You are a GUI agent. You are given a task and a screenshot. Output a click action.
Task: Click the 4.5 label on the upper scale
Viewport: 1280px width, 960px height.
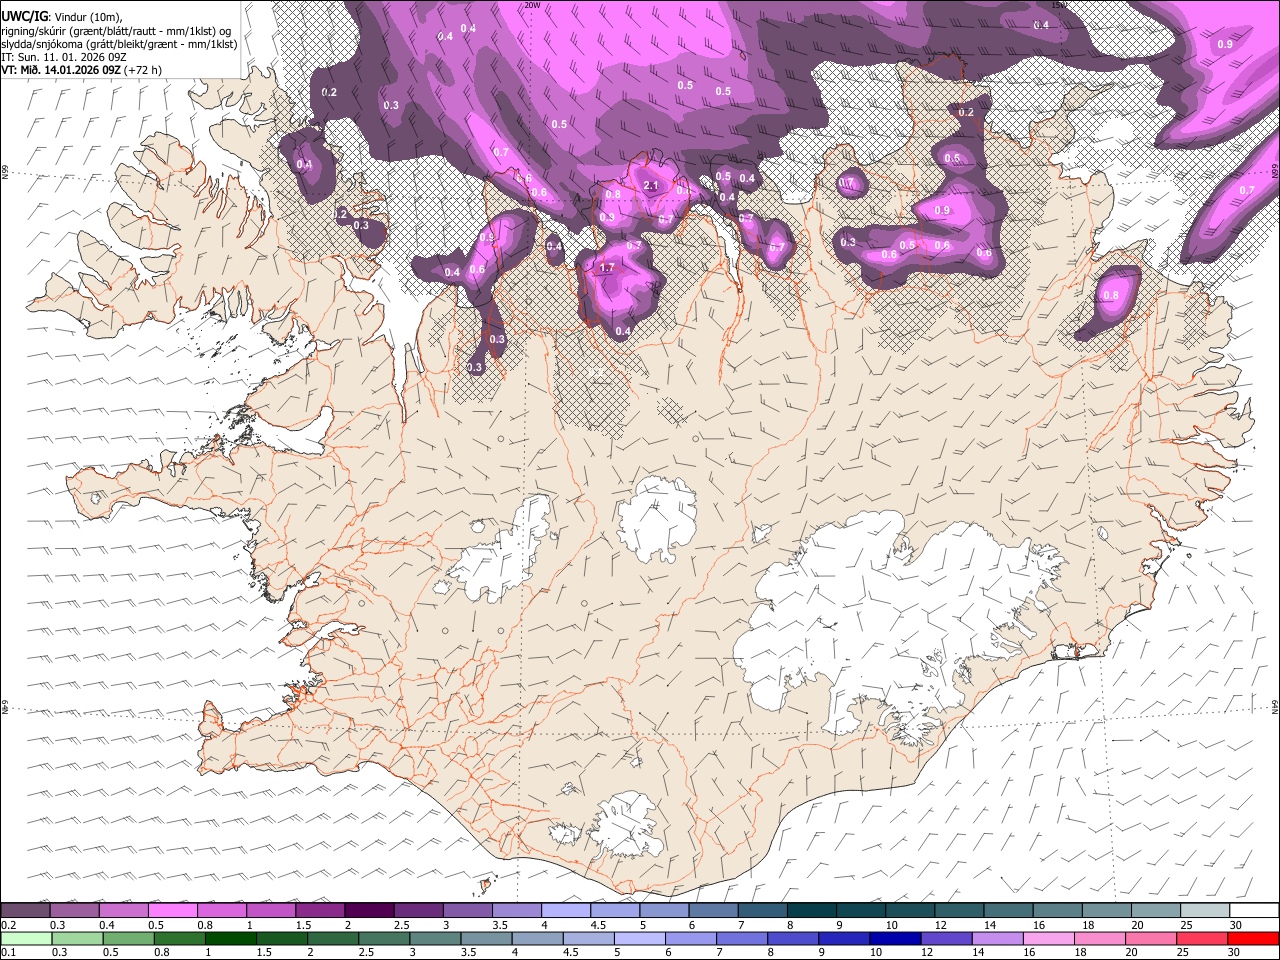point(598,925)
